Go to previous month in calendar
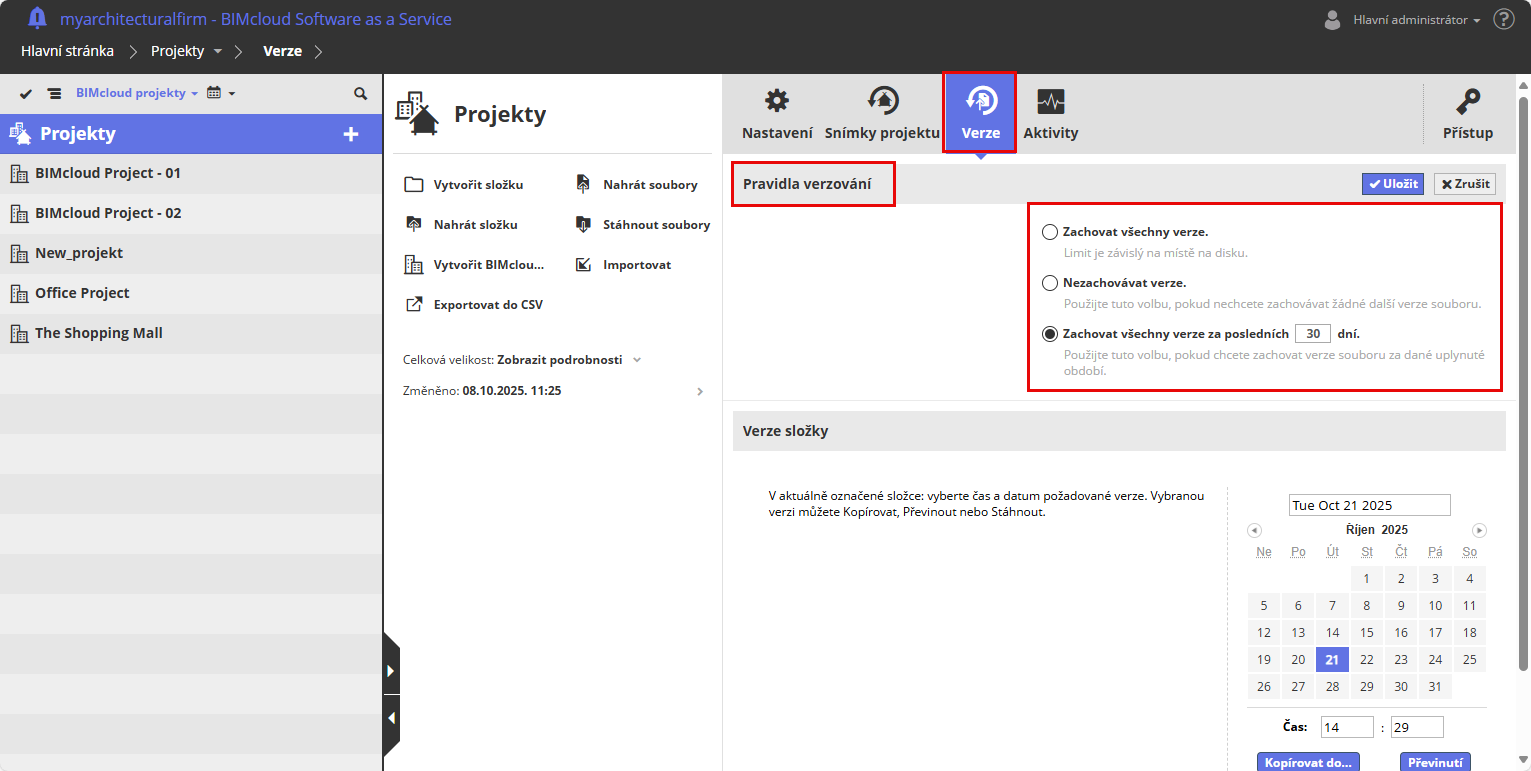Screen dimensions: 1531x771 (x=1254, y=530)
